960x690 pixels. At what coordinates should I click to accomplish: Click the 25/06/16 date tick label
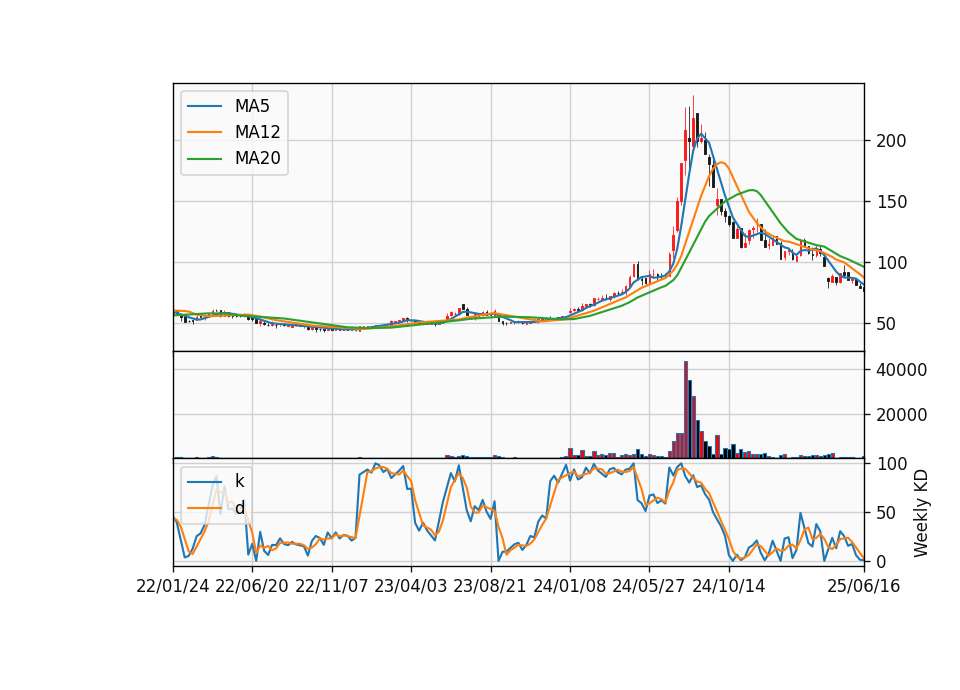pos(864,587)
